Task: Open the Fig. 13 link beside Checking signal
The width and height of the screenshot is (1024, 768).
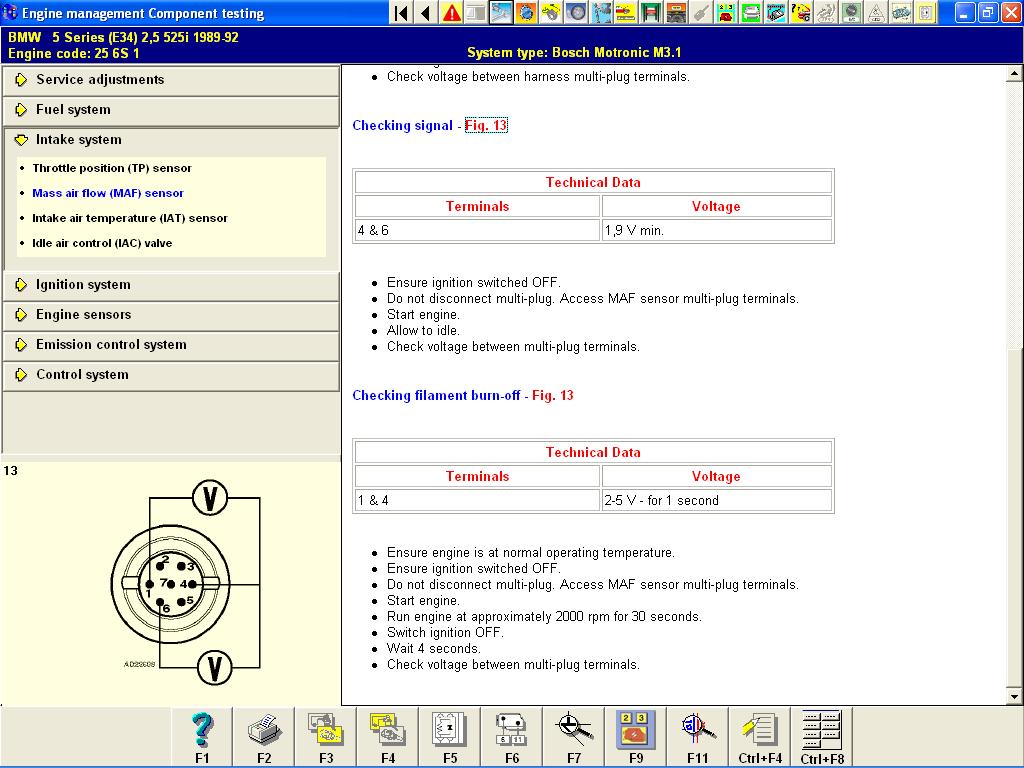Action: click(x=486, y=125)
